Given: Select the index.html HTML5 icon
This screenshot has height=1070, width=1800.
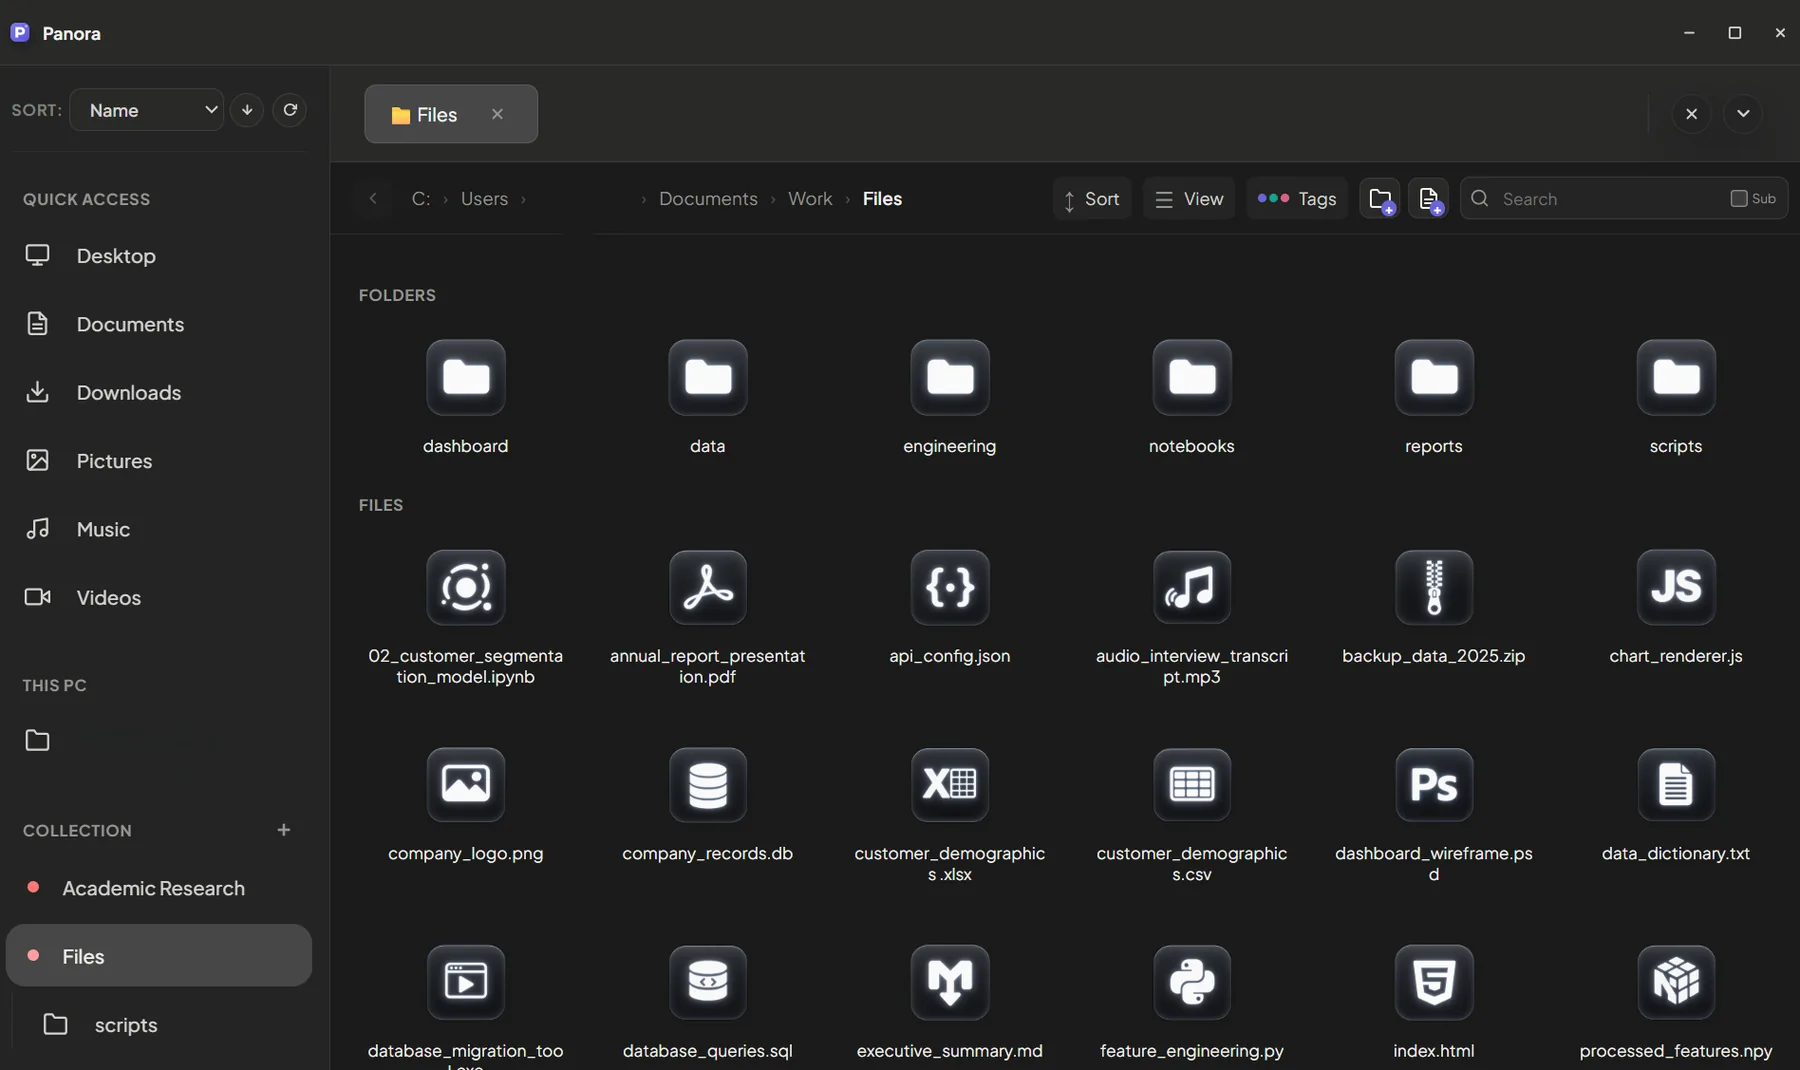Looking at the screenshot, I should click(x=1434, y=982).
